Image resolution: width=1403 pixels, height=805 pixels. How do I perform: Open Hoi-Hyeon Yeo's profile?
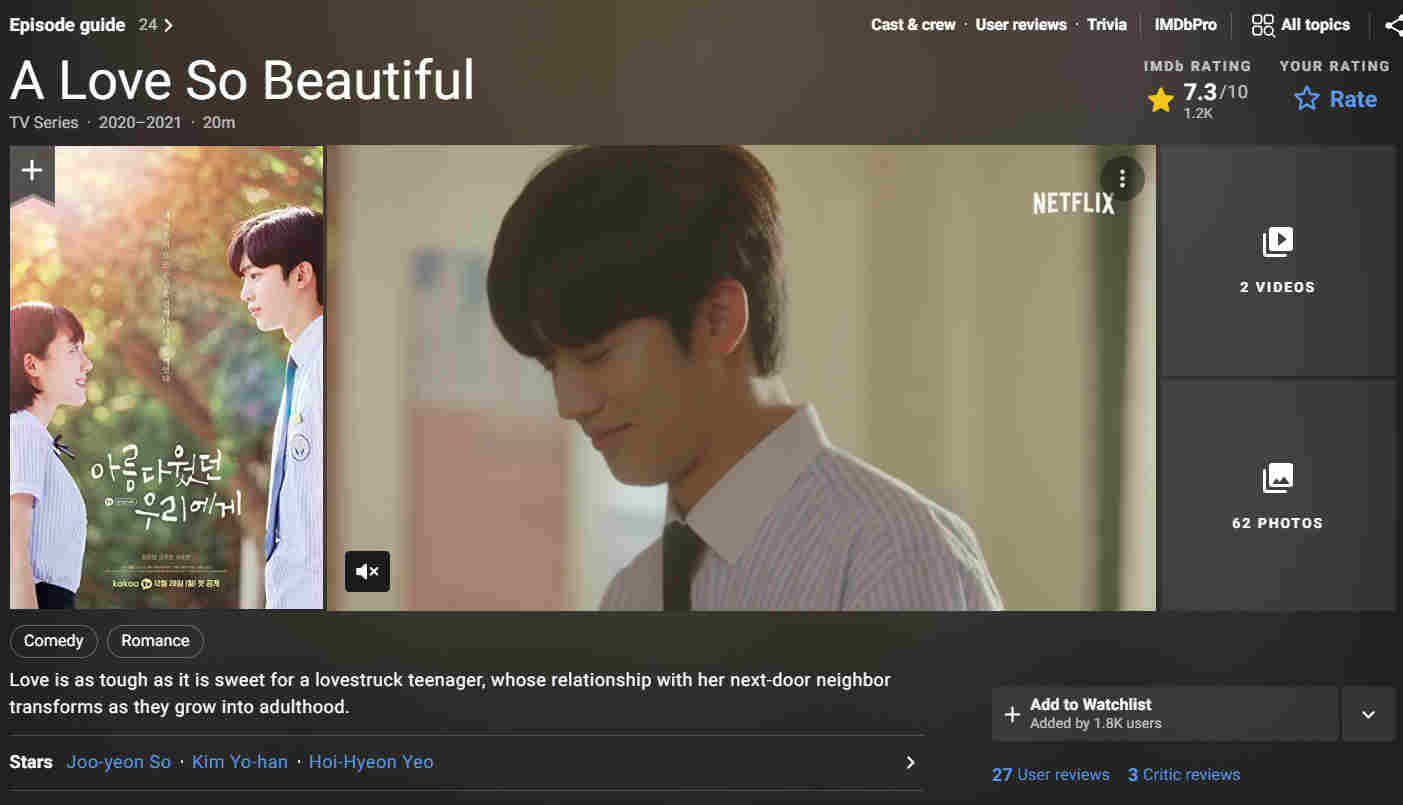(x=371, y=762)
